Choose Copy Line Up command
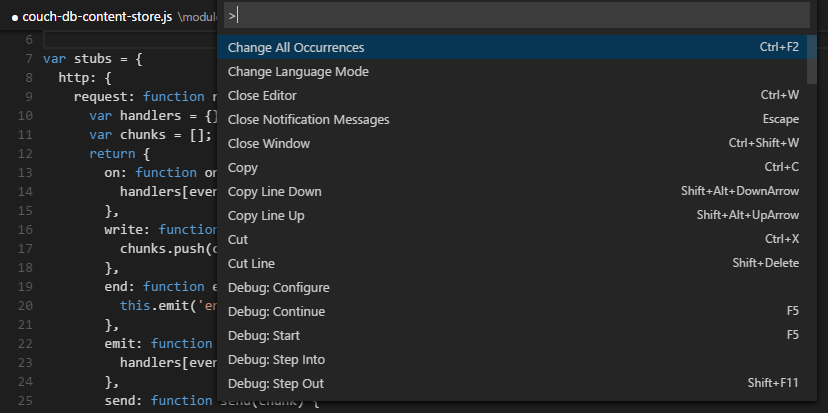Screen dimensions: 828x413 266,216
